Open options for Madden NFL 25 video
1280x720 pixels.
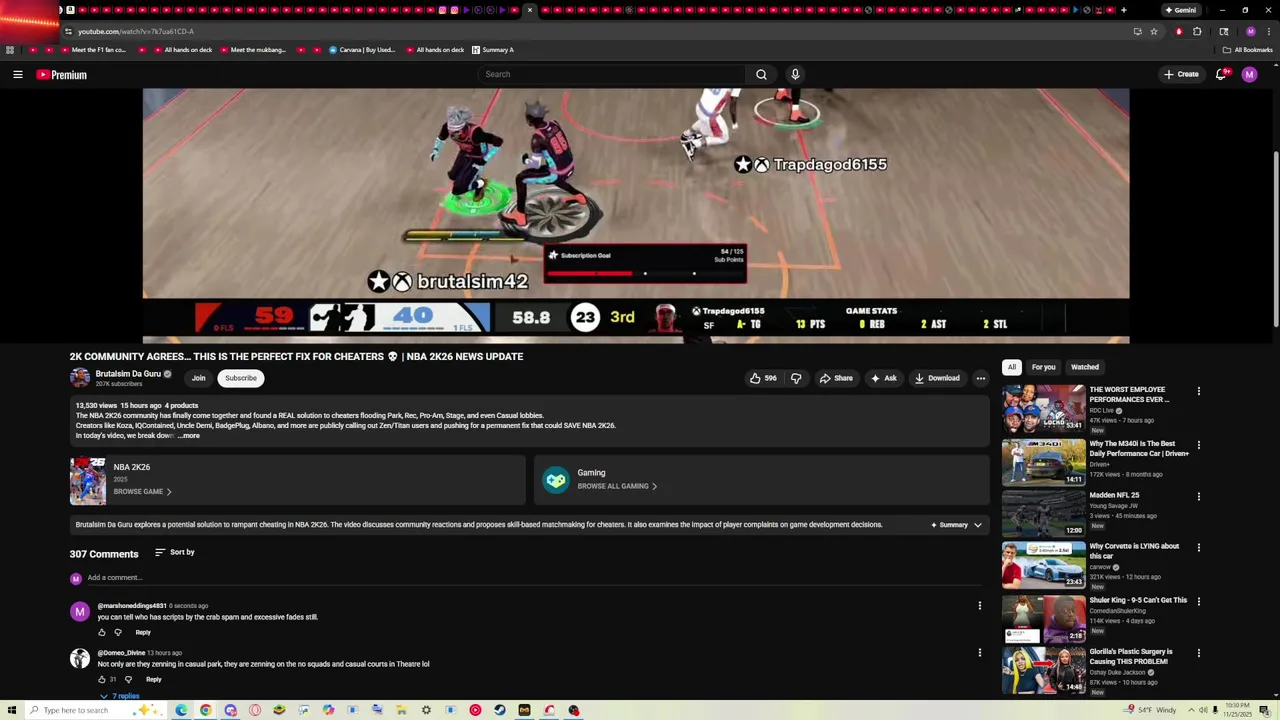pyautogui.click(x=1198, y=496)
